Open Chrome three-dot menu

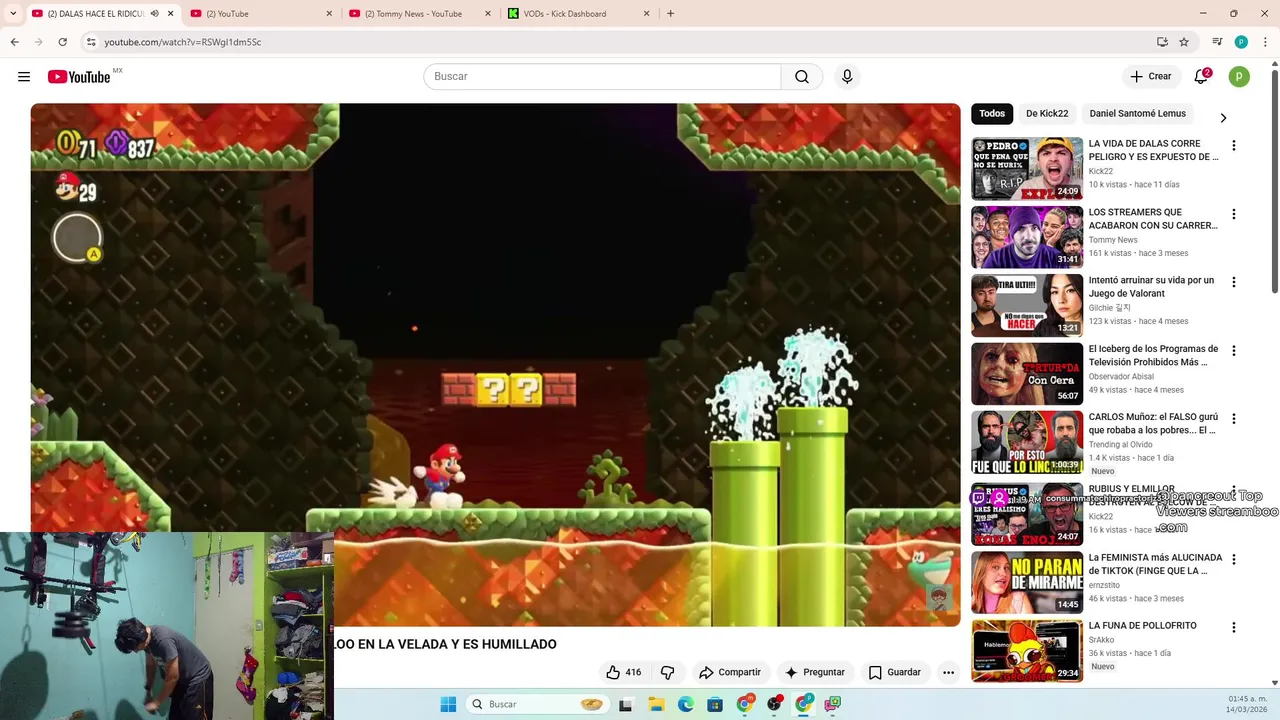pos(1264,42)
